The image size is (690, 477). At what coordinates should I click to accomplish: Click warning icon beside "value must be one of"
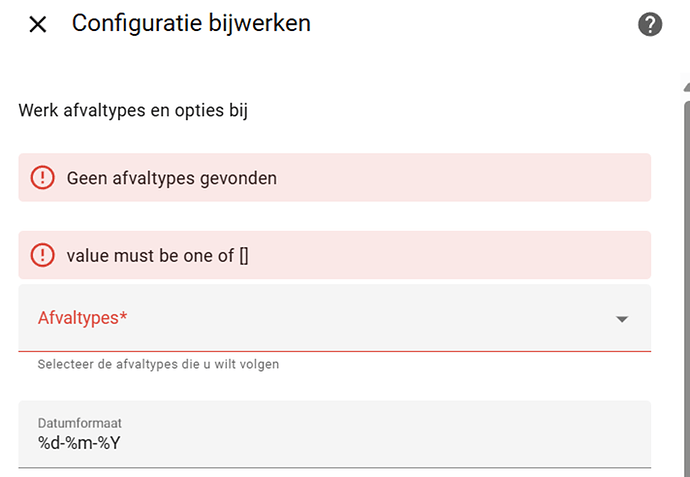(x=43, y=255)
